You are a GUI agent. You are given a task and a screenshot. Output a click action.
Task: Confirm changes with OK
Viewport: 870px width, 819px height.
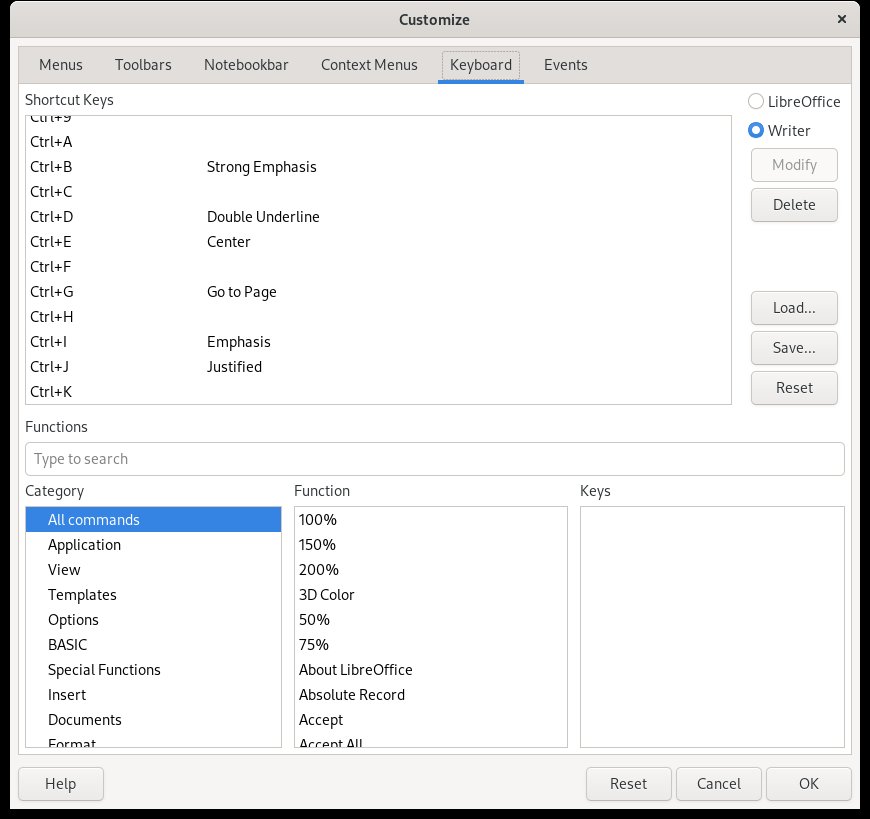pos(808,783)
